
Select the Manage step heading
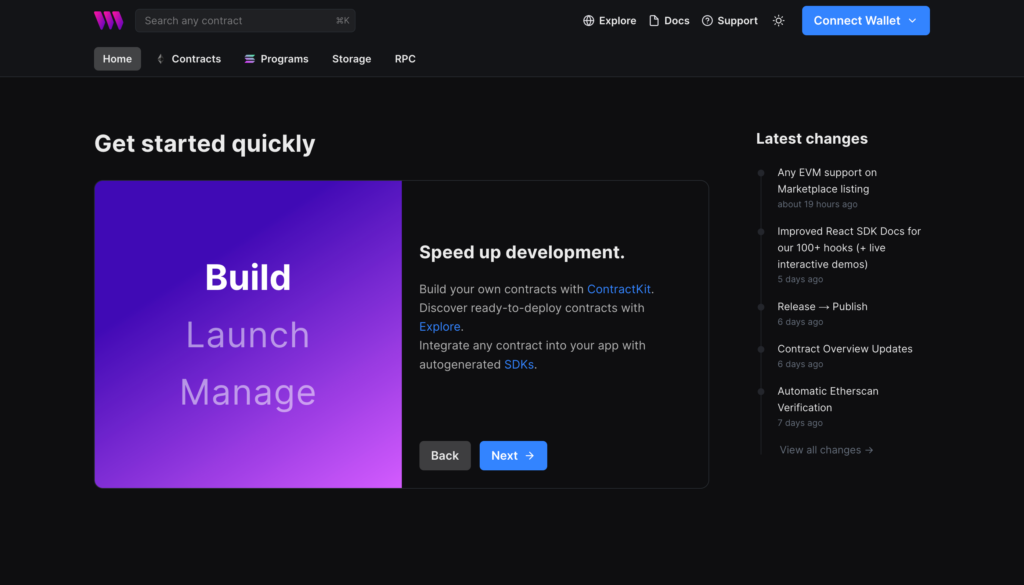(x=248, y=392)
